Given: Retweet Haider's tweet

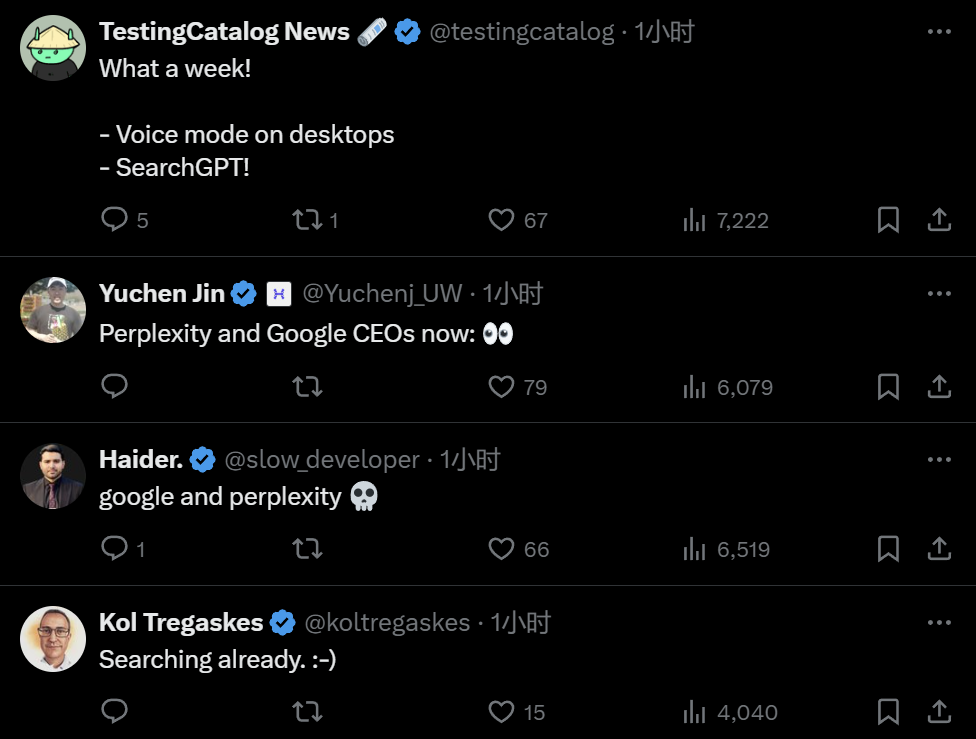Looking at the screenshot, I should (306, 548).
